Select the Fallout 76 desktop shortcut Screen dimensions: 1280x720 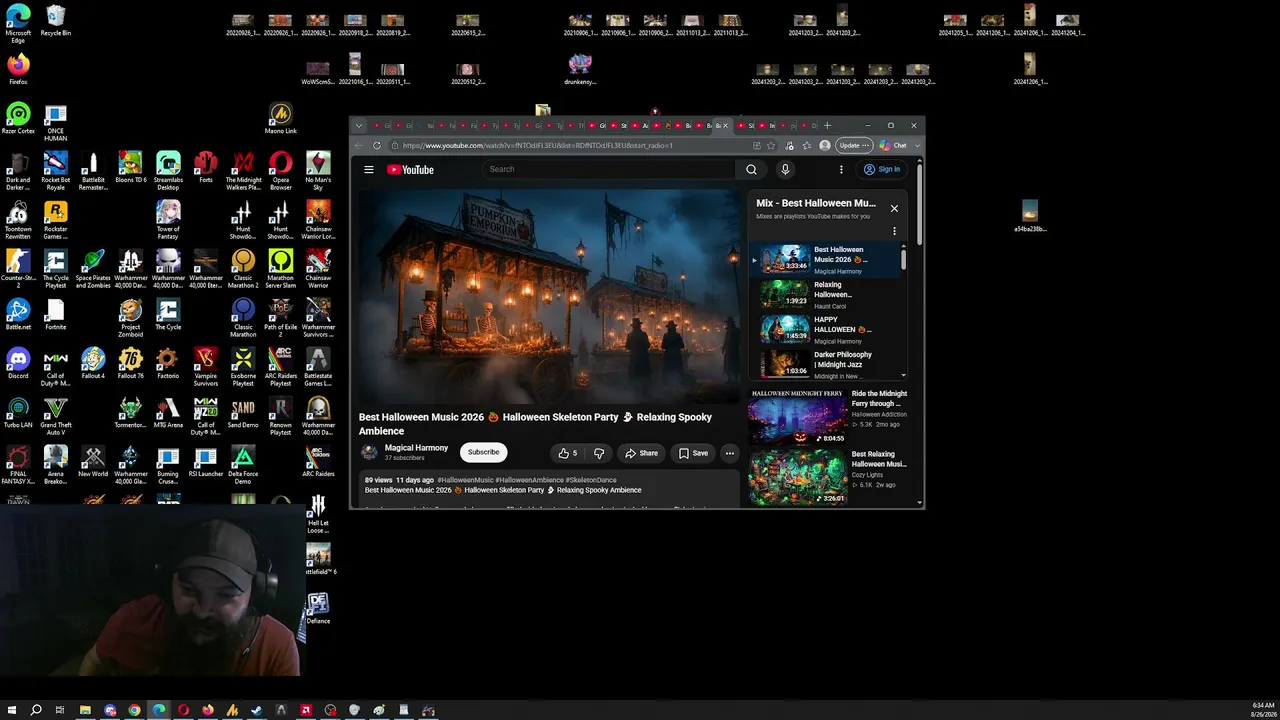[131, 363]
